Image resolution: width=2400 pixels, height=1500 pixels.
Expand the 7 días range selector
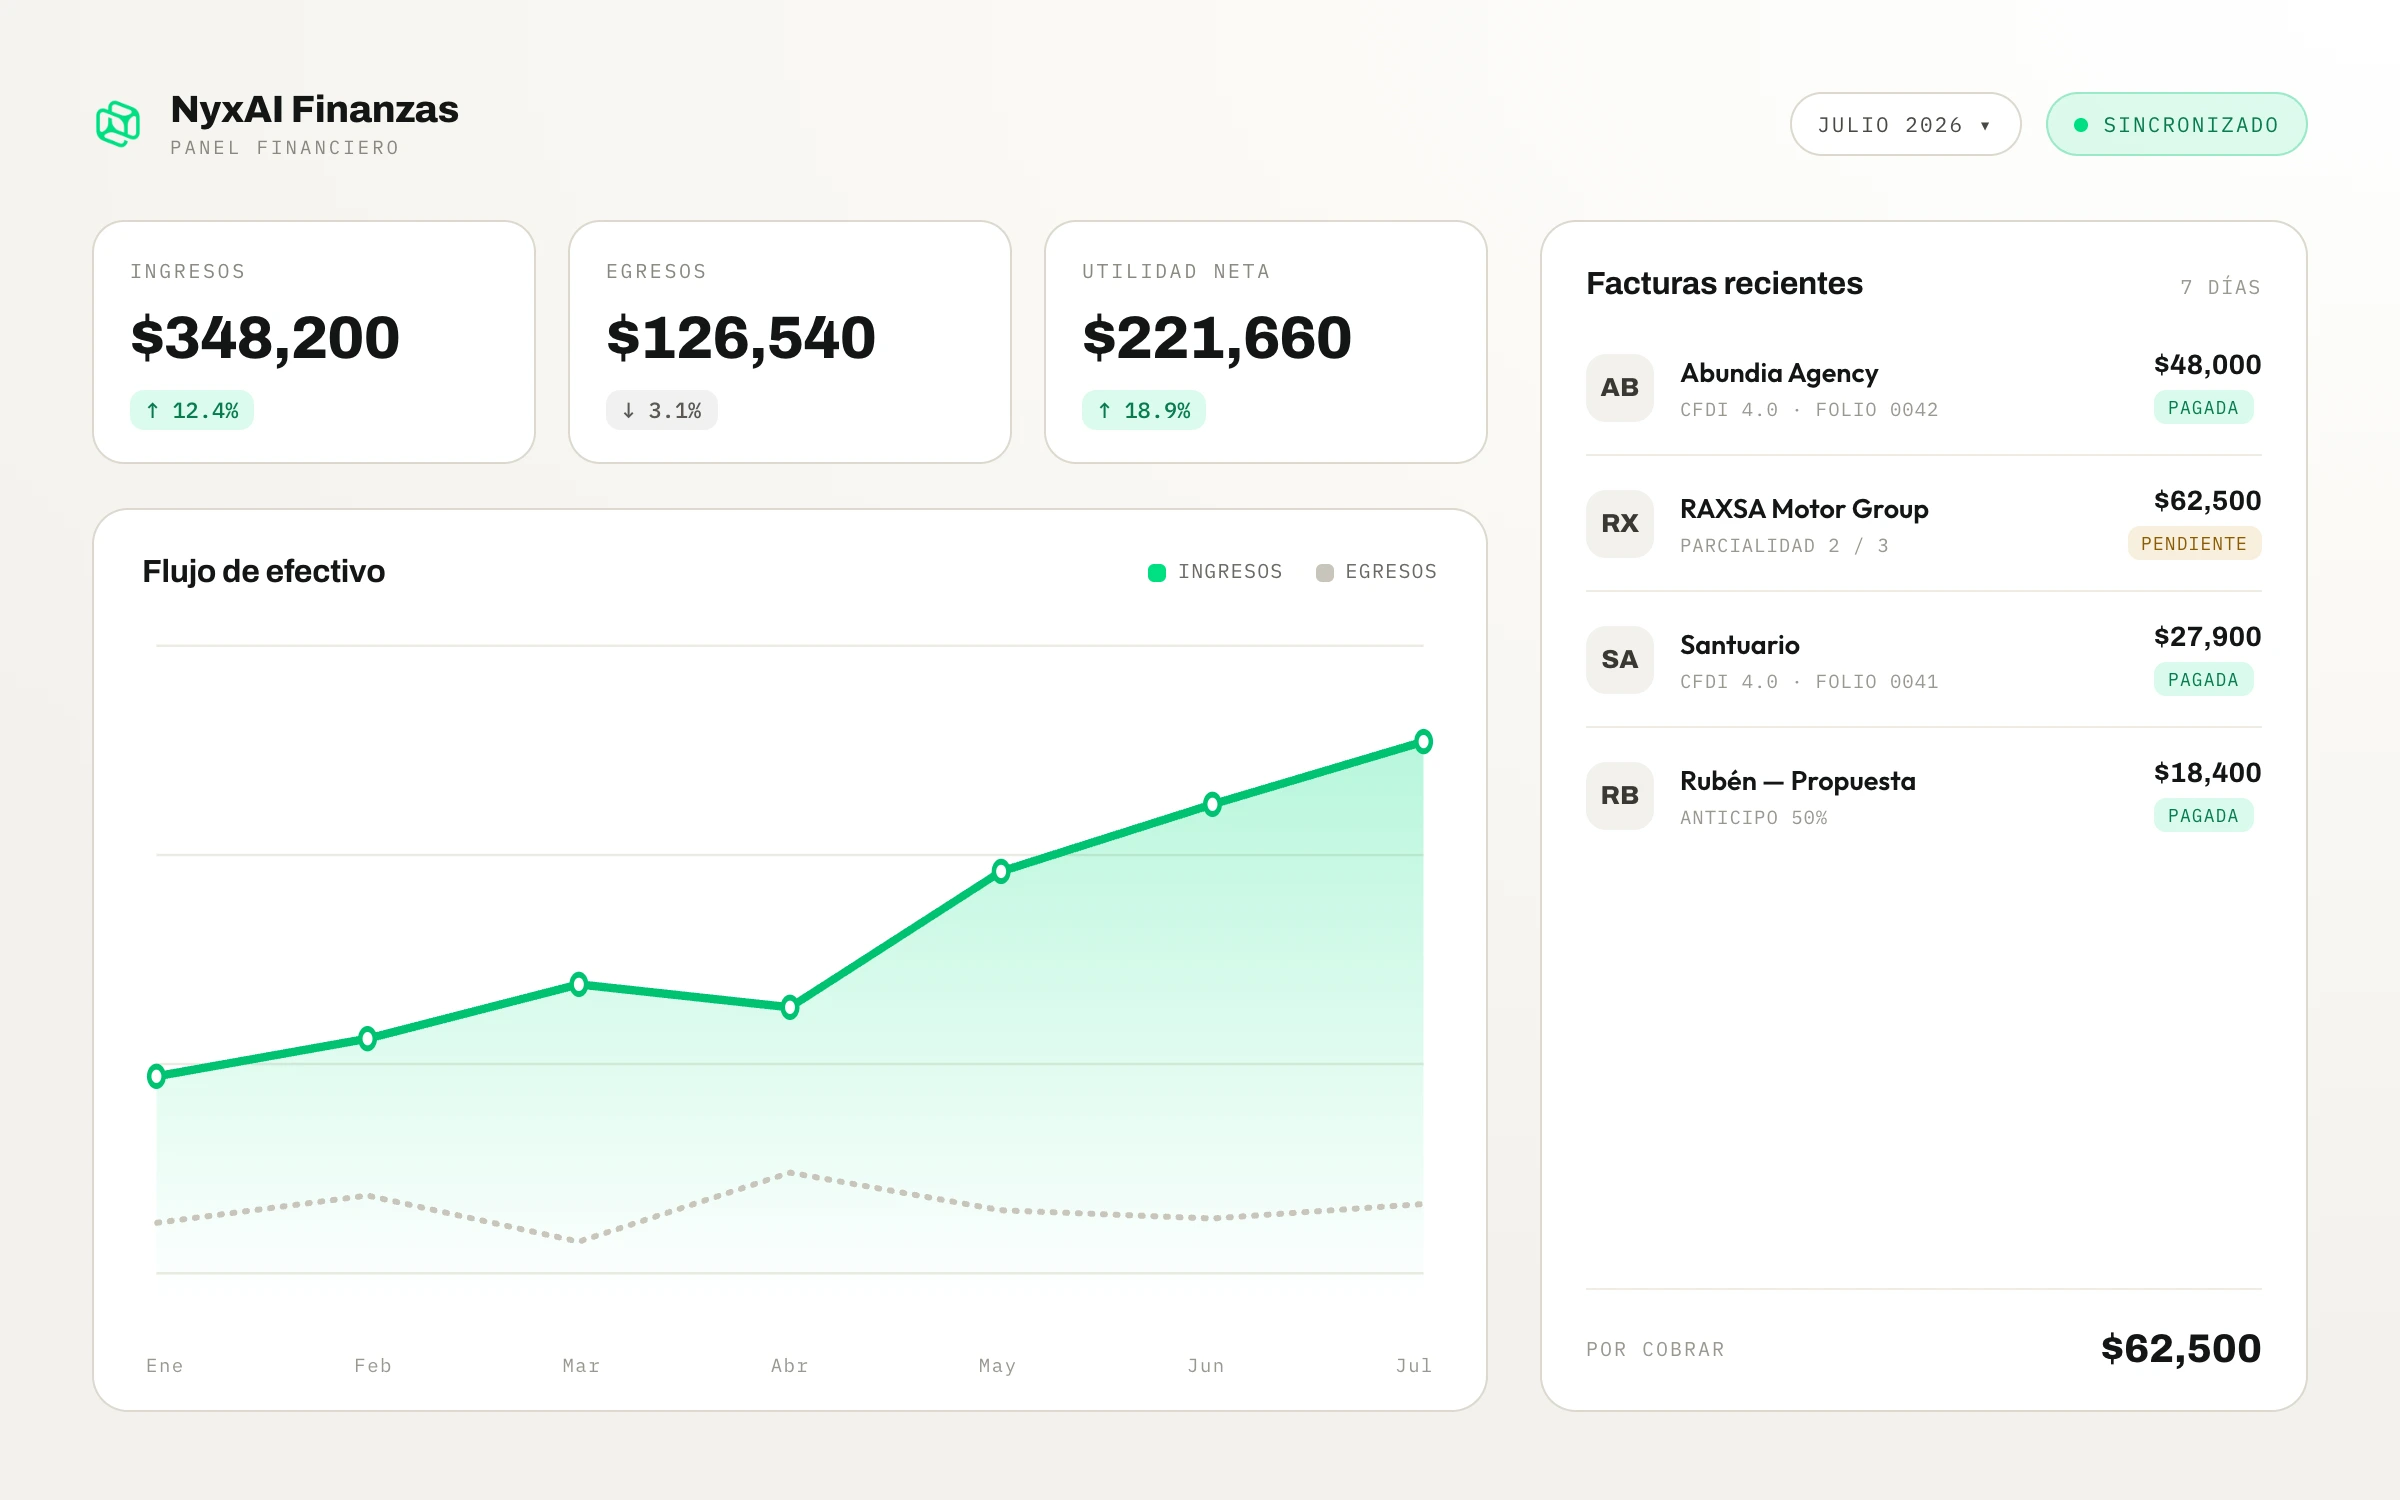click(2220, 287)
